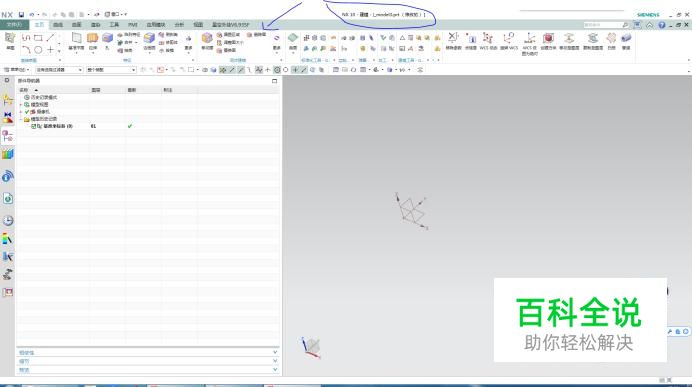Image resolution: width=692 pixels, height=387 pixels.
Task: Toggle the snap point endpoint option
Action: click(232, 70)
